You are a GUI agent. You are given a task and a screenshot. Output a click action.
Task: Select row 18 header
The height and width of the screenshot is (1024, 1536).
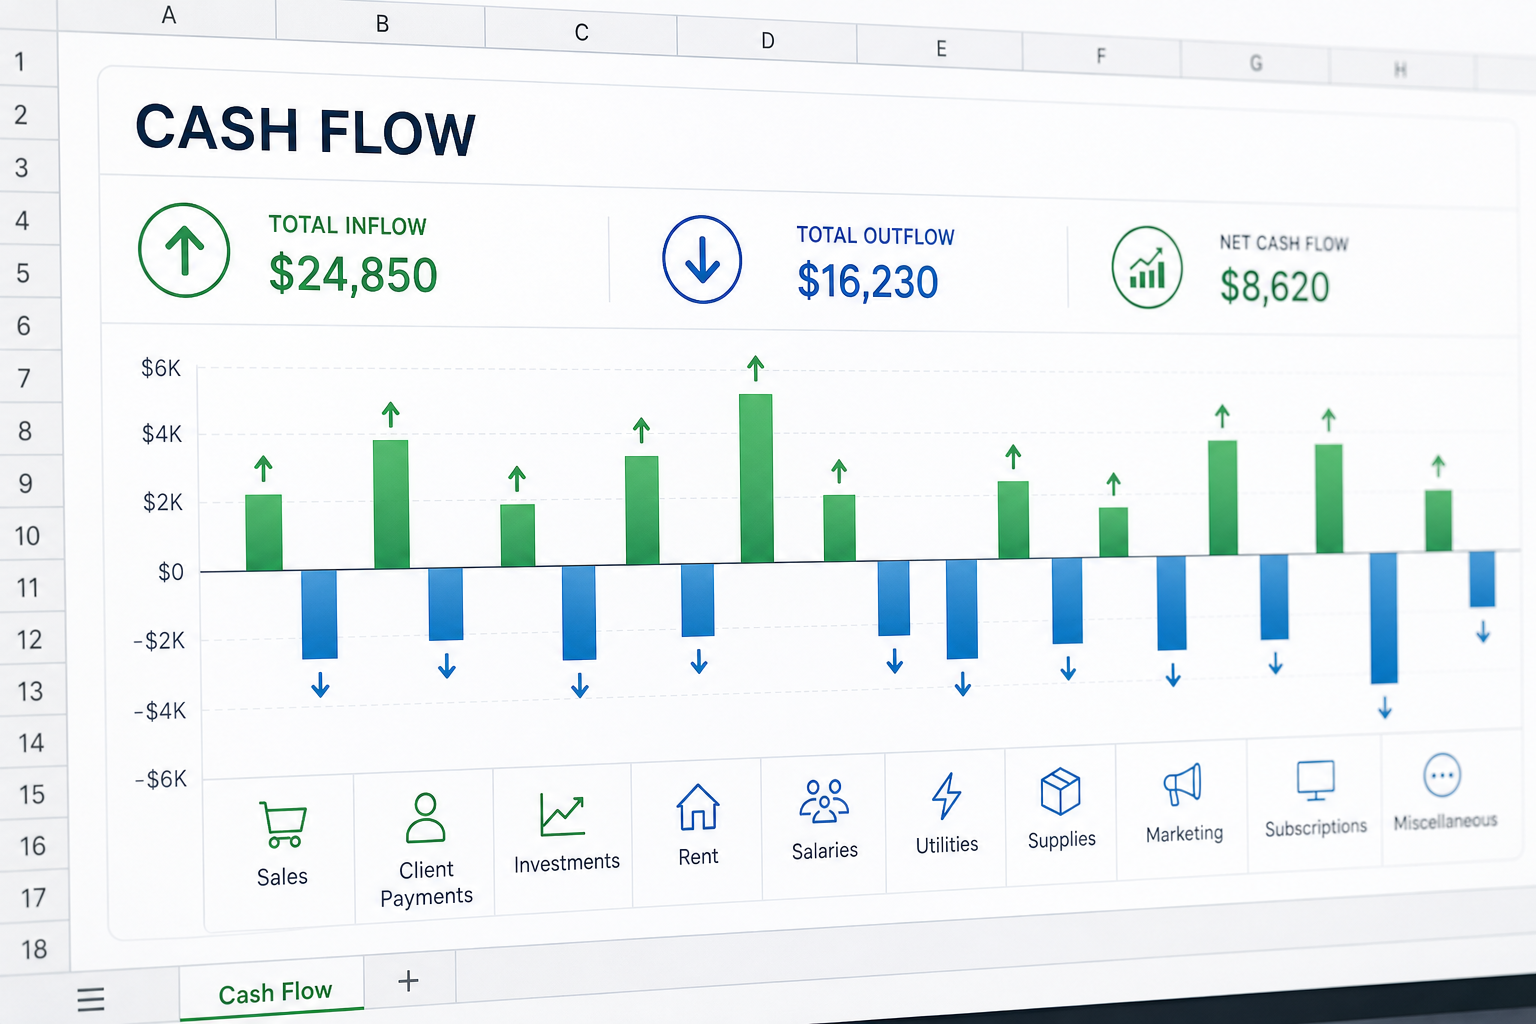[33, 948]
